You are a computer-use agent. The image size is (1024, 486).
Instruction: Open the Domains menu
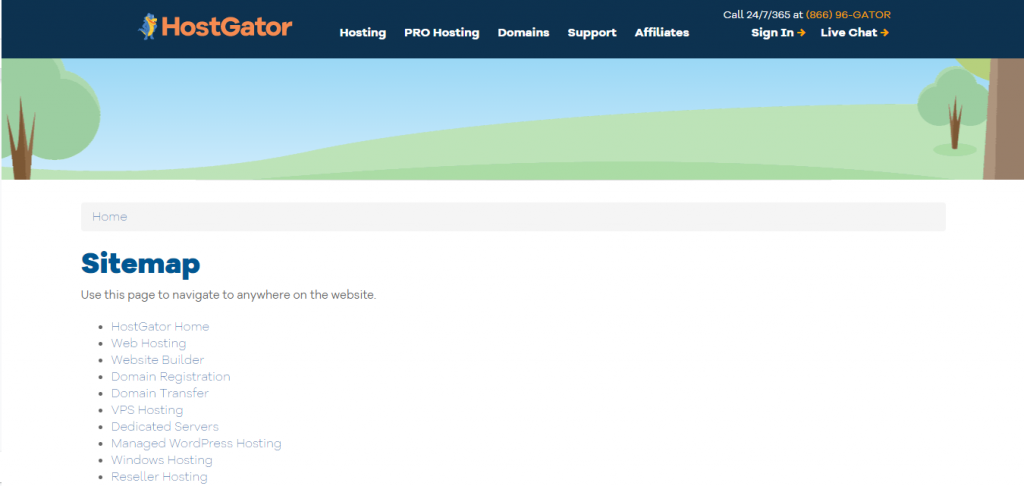(x=523, y=33)
